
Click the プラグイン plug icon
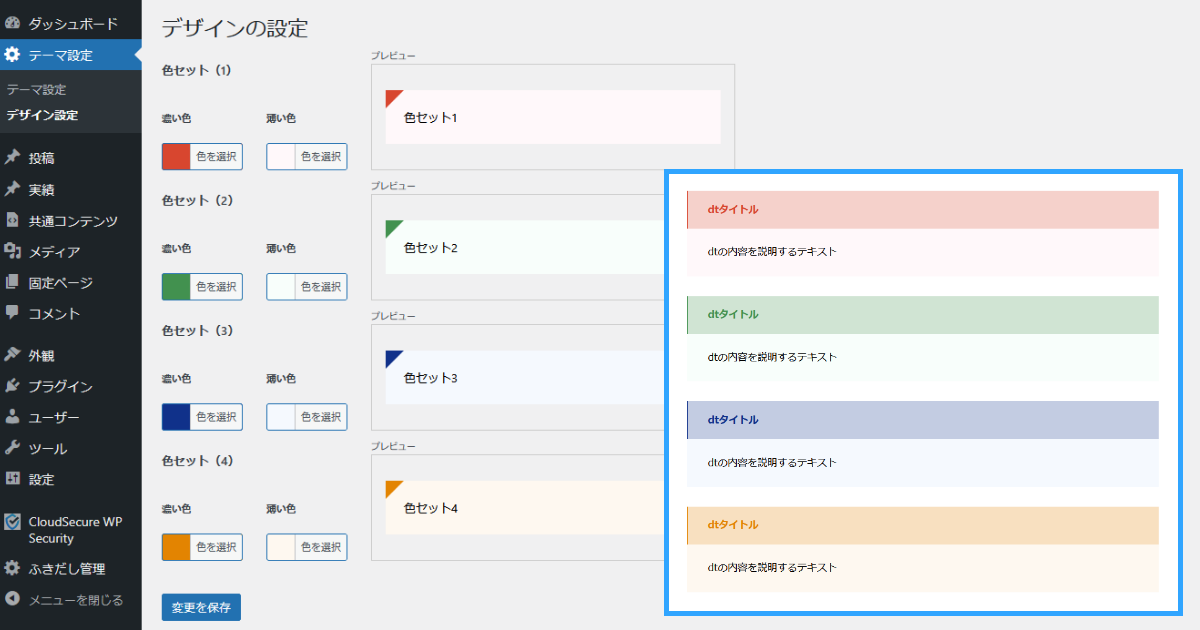(x=13, y=386)
